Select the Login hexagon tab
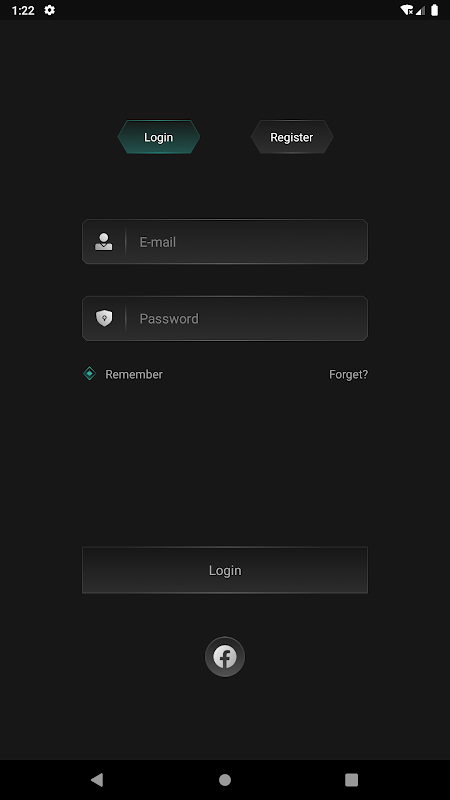 (x=159, y=137)
